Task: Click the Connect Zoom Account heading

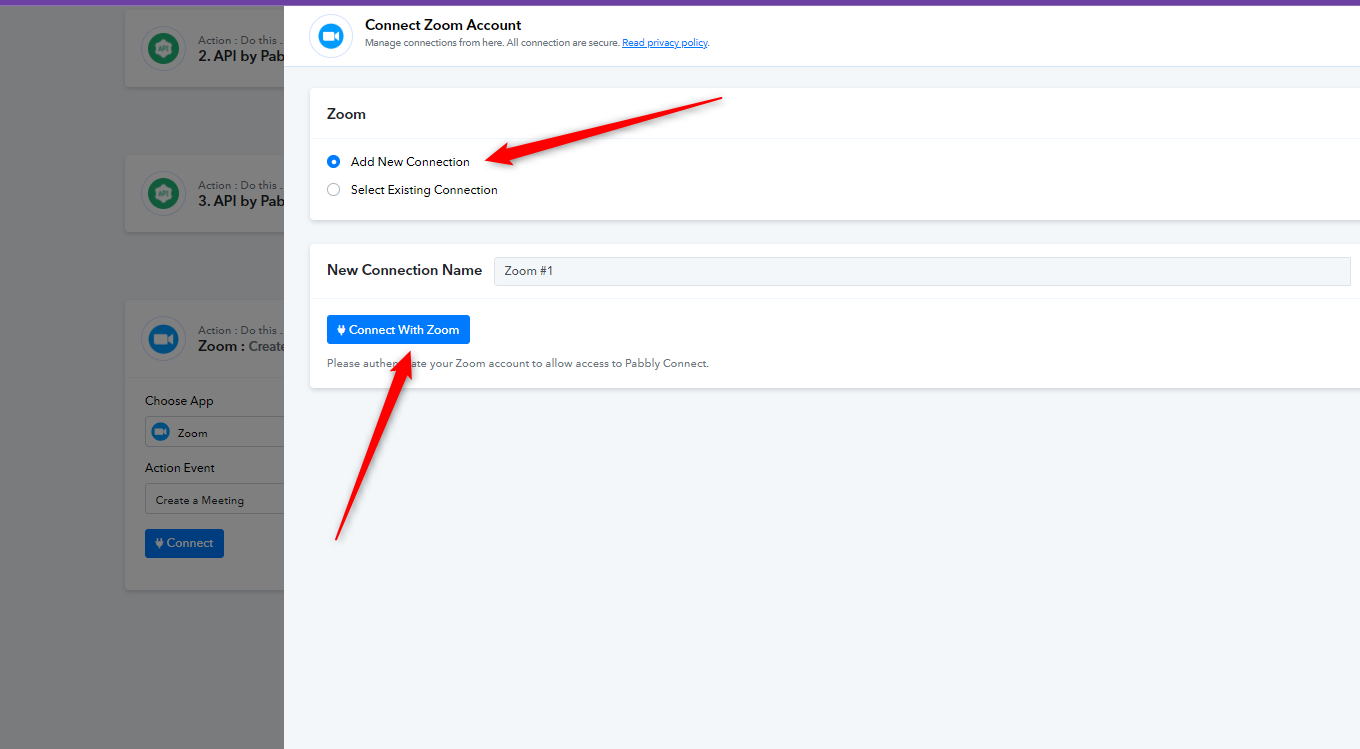Action: (x=443, y=25)
